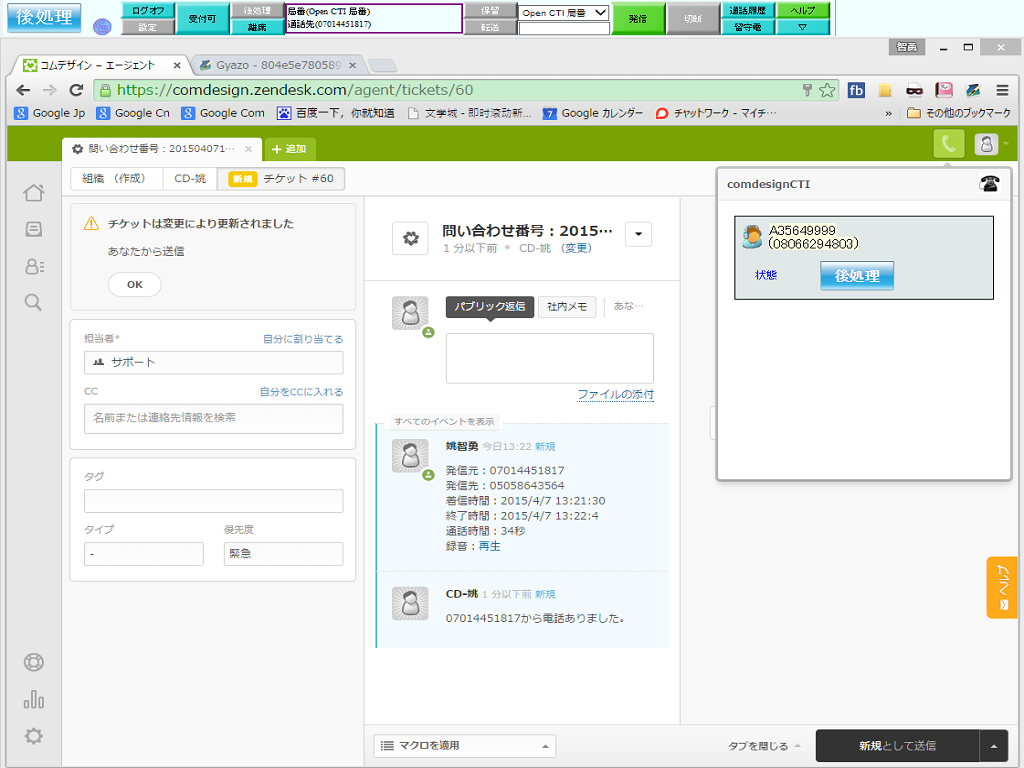Click the ticket options gear icon
This screenshot has width=1024, height=768.
point(410,238)
